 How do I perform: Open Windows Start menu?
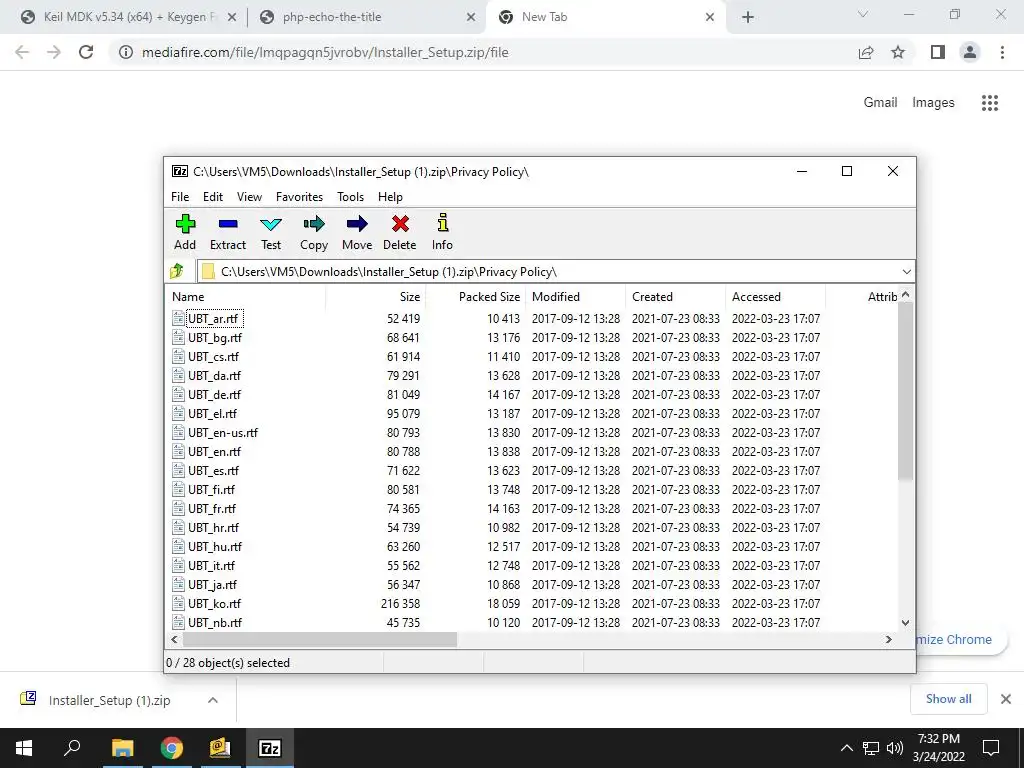24,748
